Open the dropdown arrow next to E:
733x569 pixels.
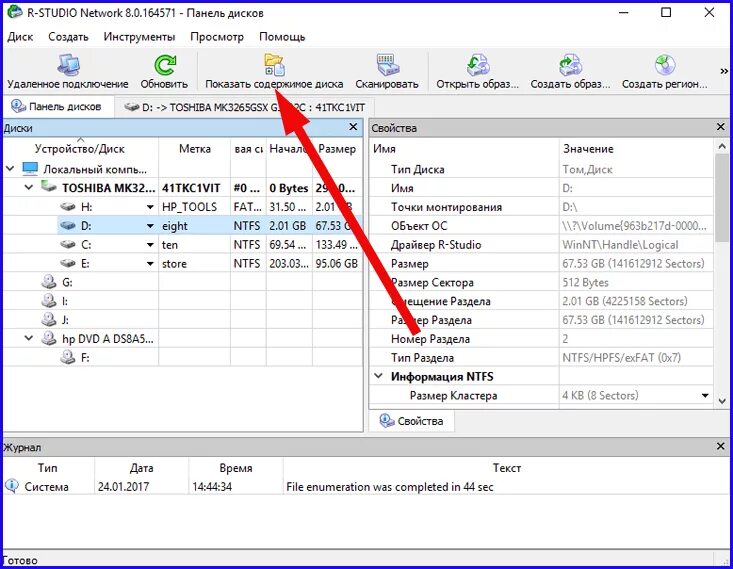[150, 264]
